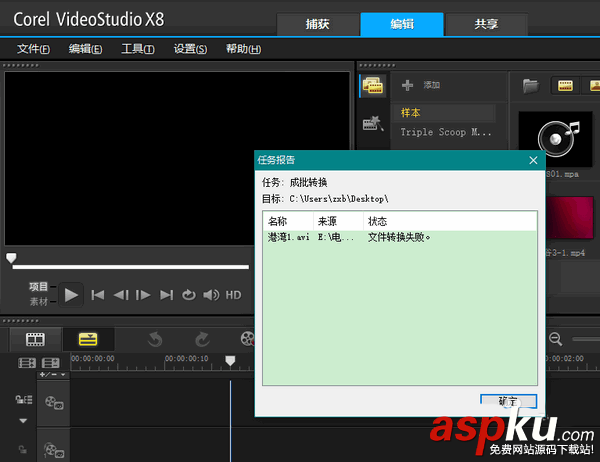Click Show All Visible Tracks icon
This screenshot has width=600, height=462.
coord(27,362)
